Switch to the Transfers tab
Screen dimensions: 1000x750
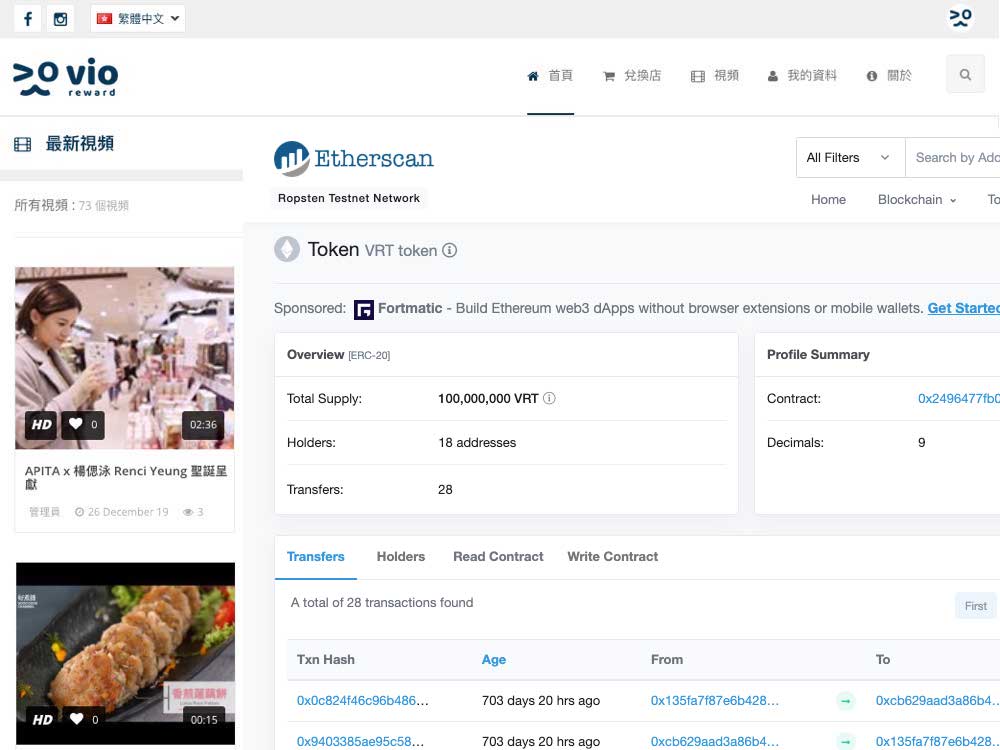point(316,557)
